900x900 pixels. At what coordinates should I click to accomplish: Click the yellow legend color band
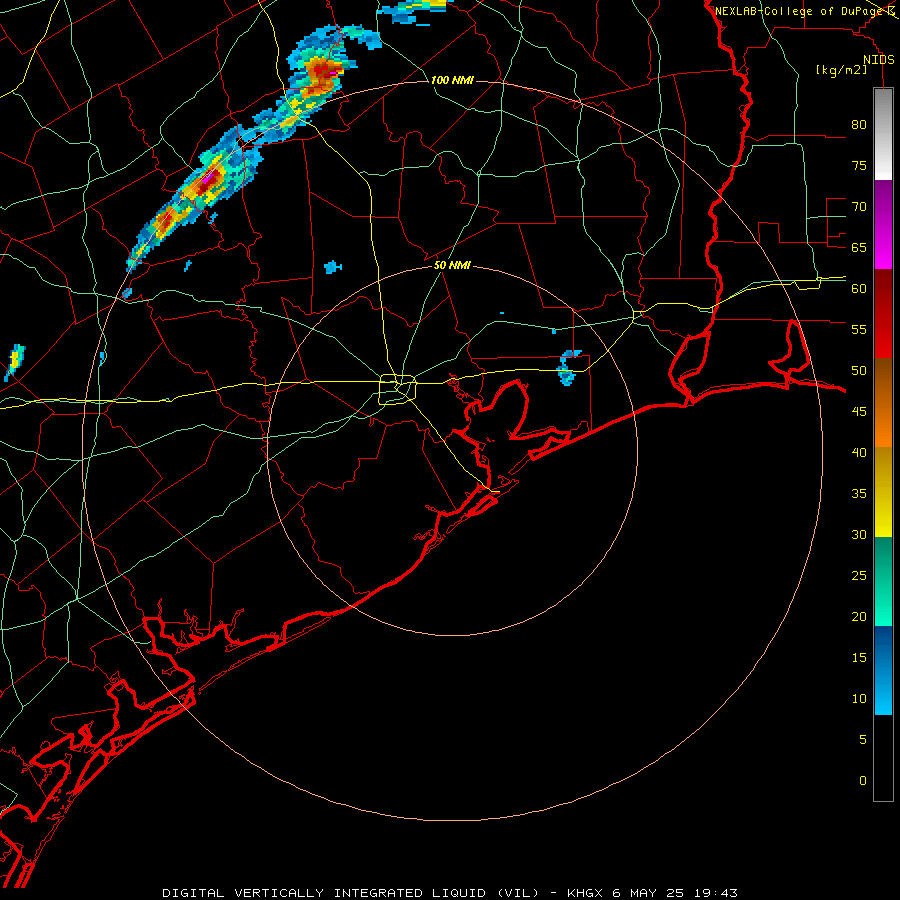(x=883, y=492)
